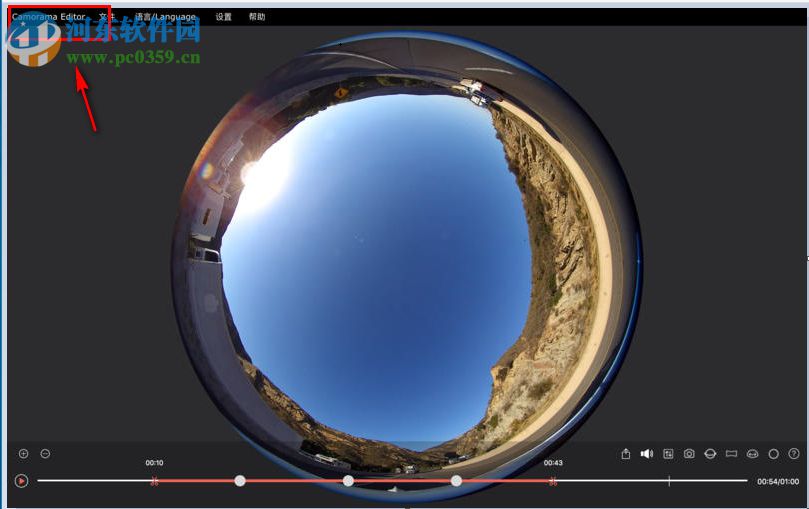This screenshot has width=809, height=509.
Task: Click the zoom out minus icon
Action: click(45, 453)
